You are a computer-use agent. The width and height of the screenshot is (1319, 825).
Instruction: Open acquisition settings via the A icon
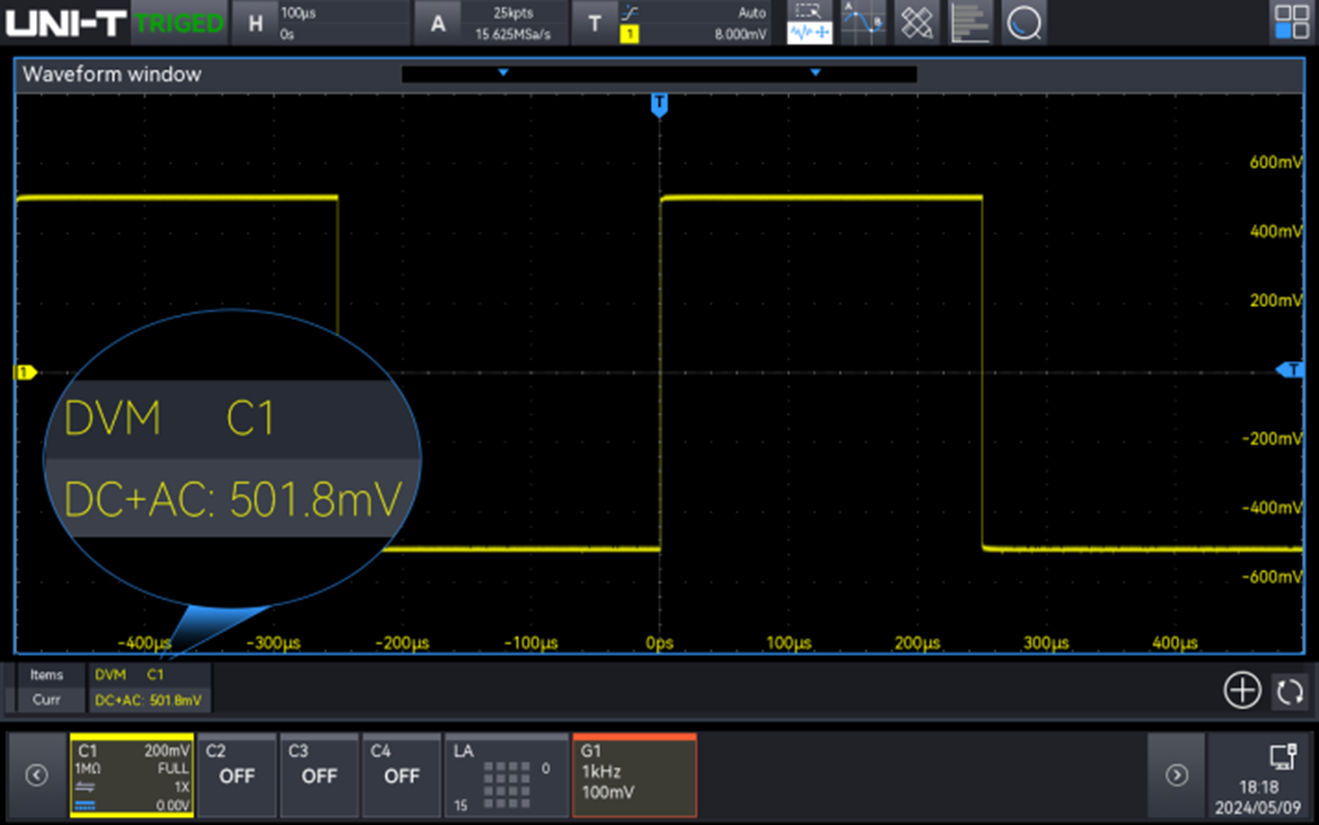pyautogui.click(x=438, y=22)
